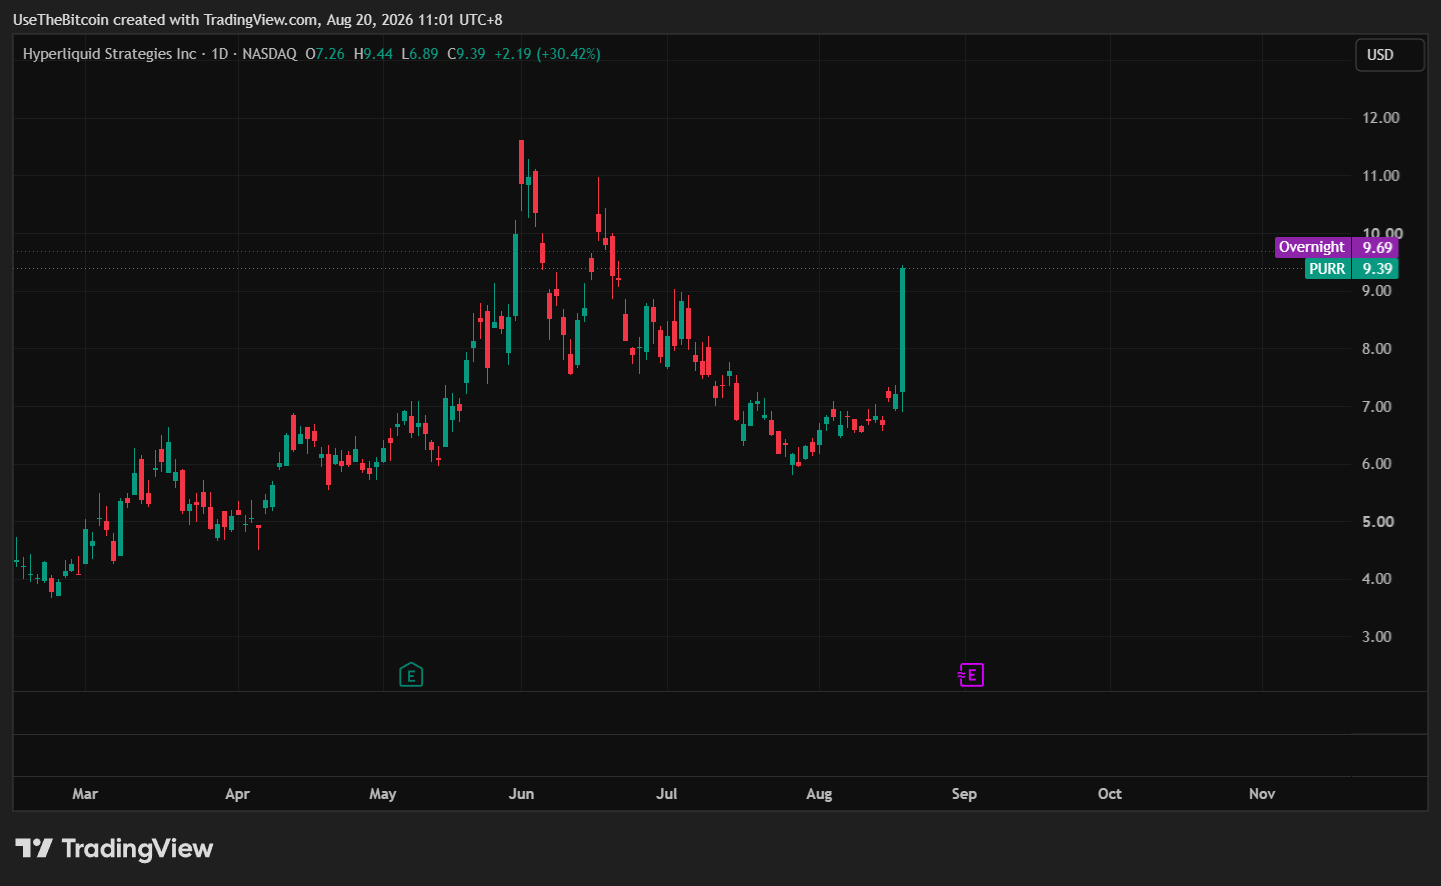Image resolution: width=1441 pixels, height=886 pixels.
Task: Click the 9.00 price axis label
Action: click(1377, 291)
